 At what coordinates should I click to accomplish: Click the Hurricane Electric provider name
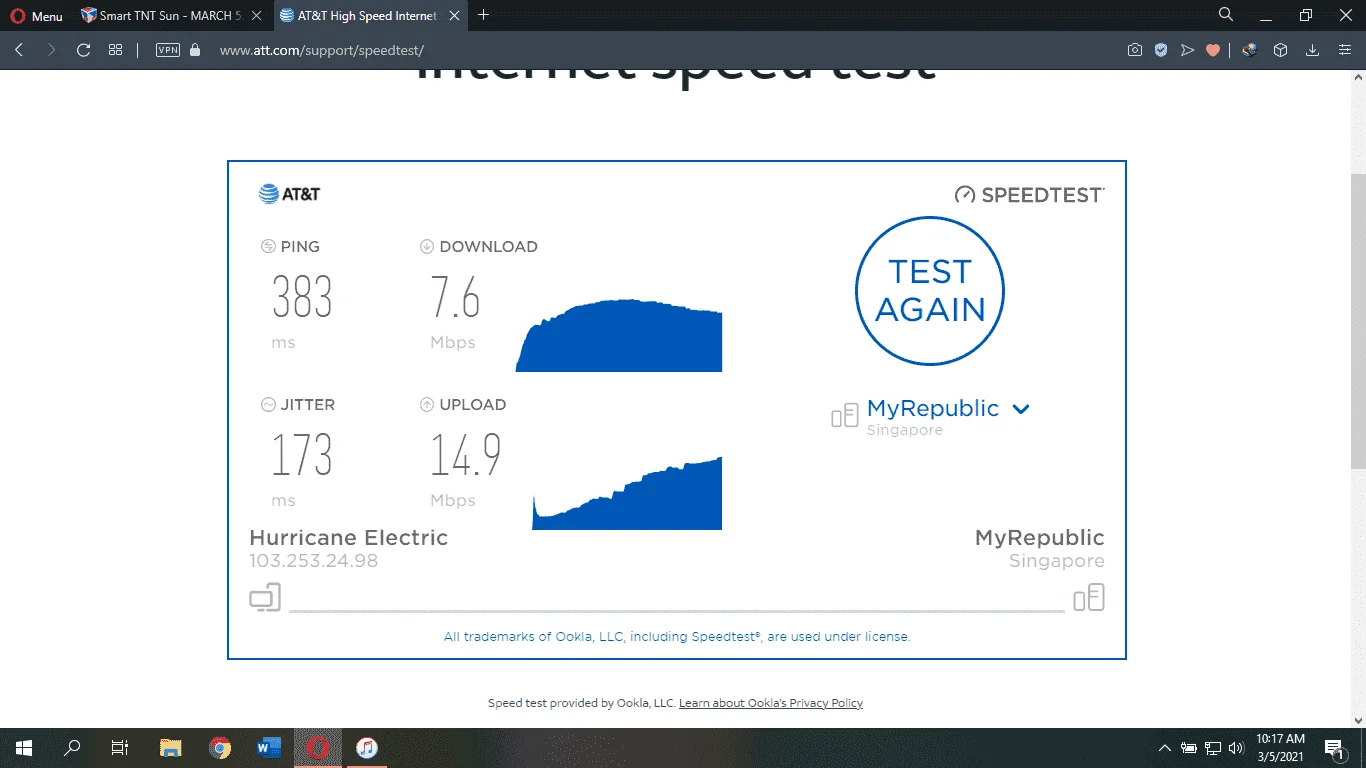[x=348, y=538]
